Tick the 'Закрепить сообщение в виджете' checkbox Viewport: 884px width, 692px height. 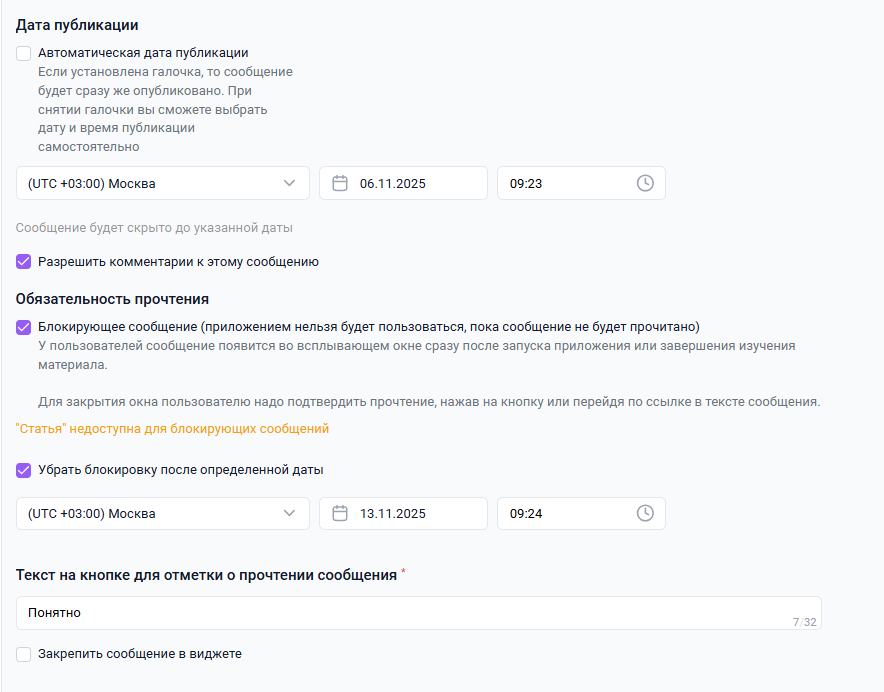(x=24, y=654)
